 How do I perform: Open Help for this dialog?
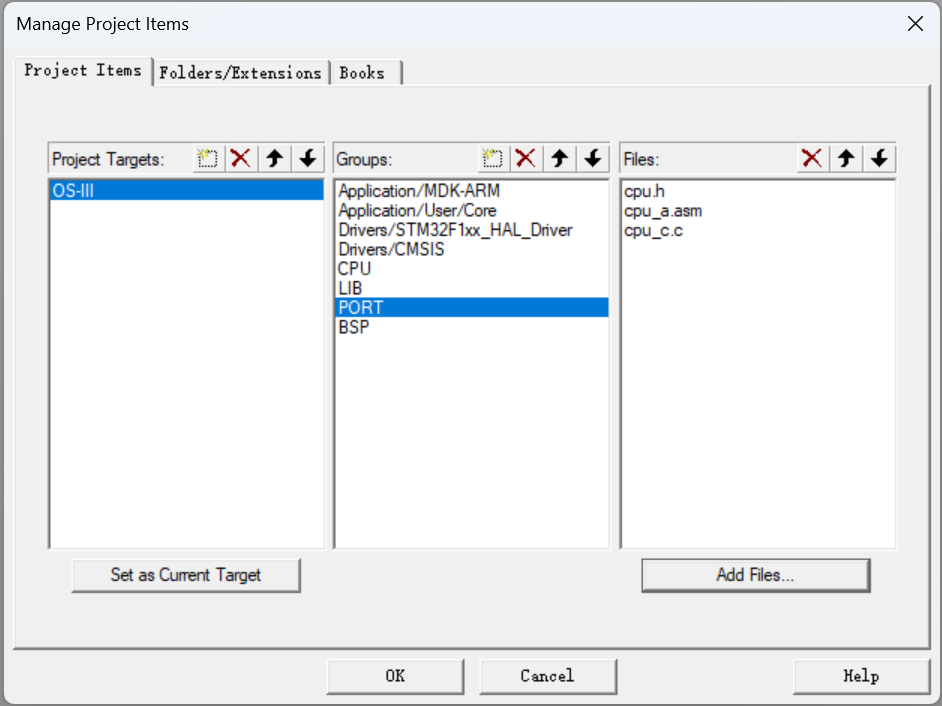point(861,676)
